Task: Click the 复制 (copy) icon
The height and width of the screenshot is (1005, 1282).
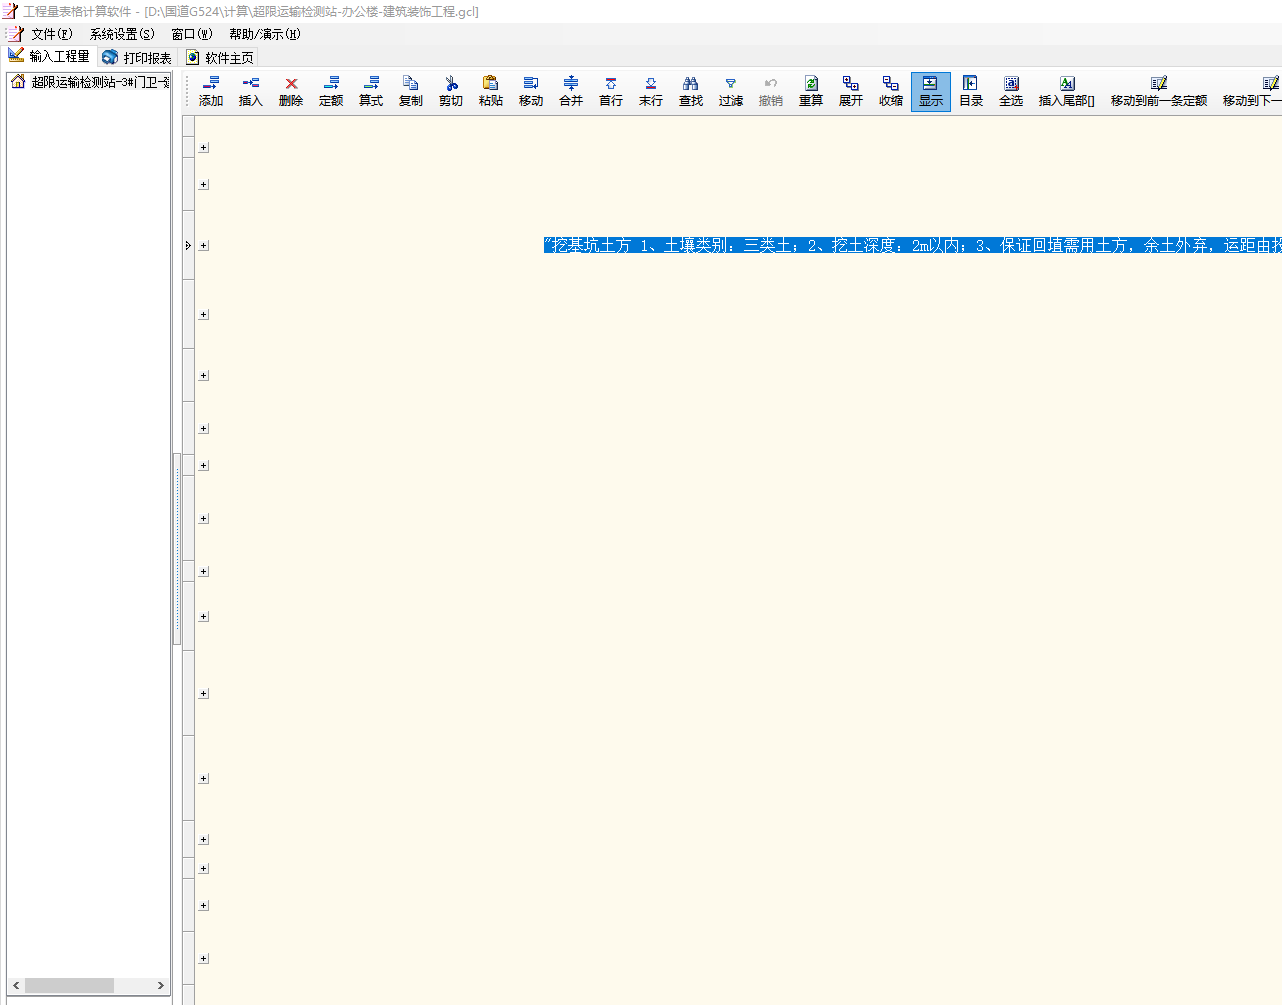Action: click(411, 91)
